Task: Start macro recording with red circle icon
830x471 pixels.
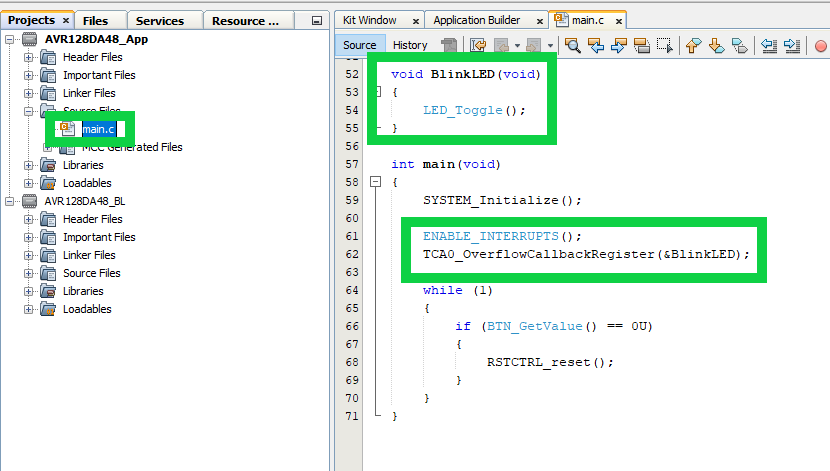Action: (x=821, y=45)
